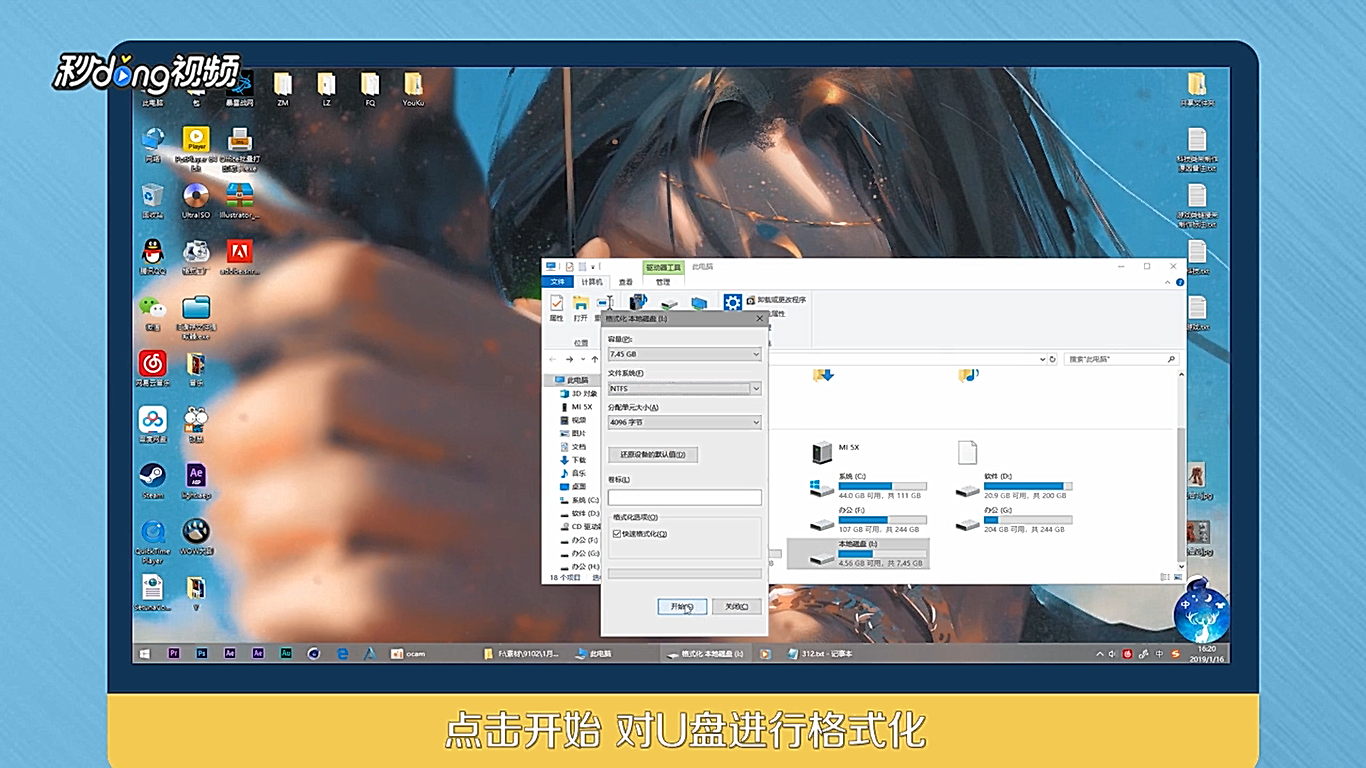Click the settings gear icon in ribbon
Image resolution: width=1366 pixels, height=768 pixels.
click(x=733, y=302)
